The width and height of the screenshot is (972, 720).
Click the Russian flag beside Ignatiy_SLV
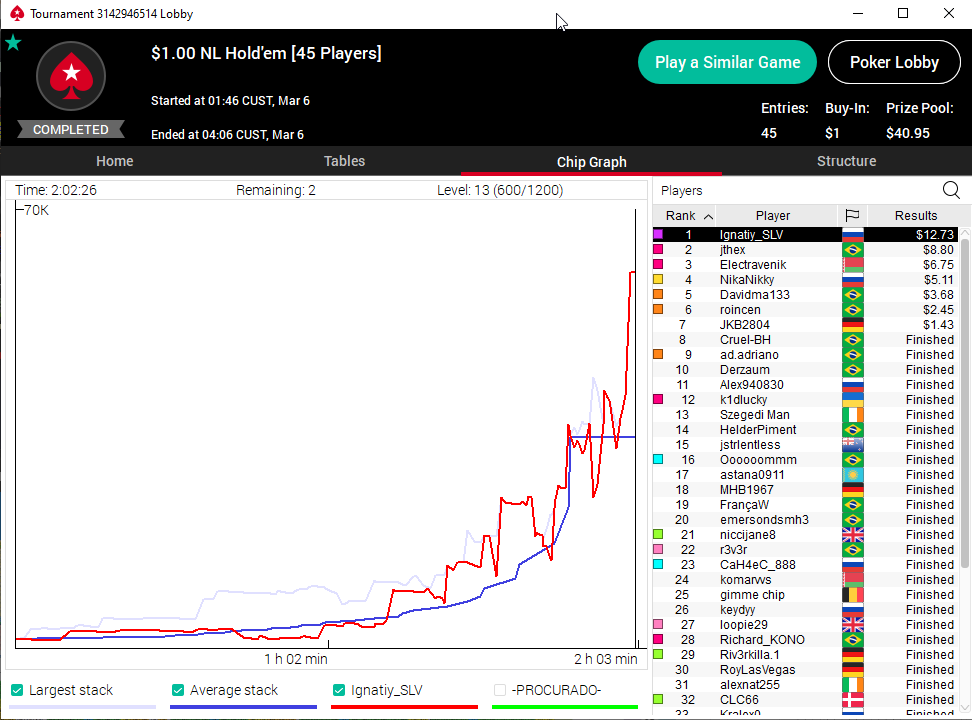(x=853, y=234)
